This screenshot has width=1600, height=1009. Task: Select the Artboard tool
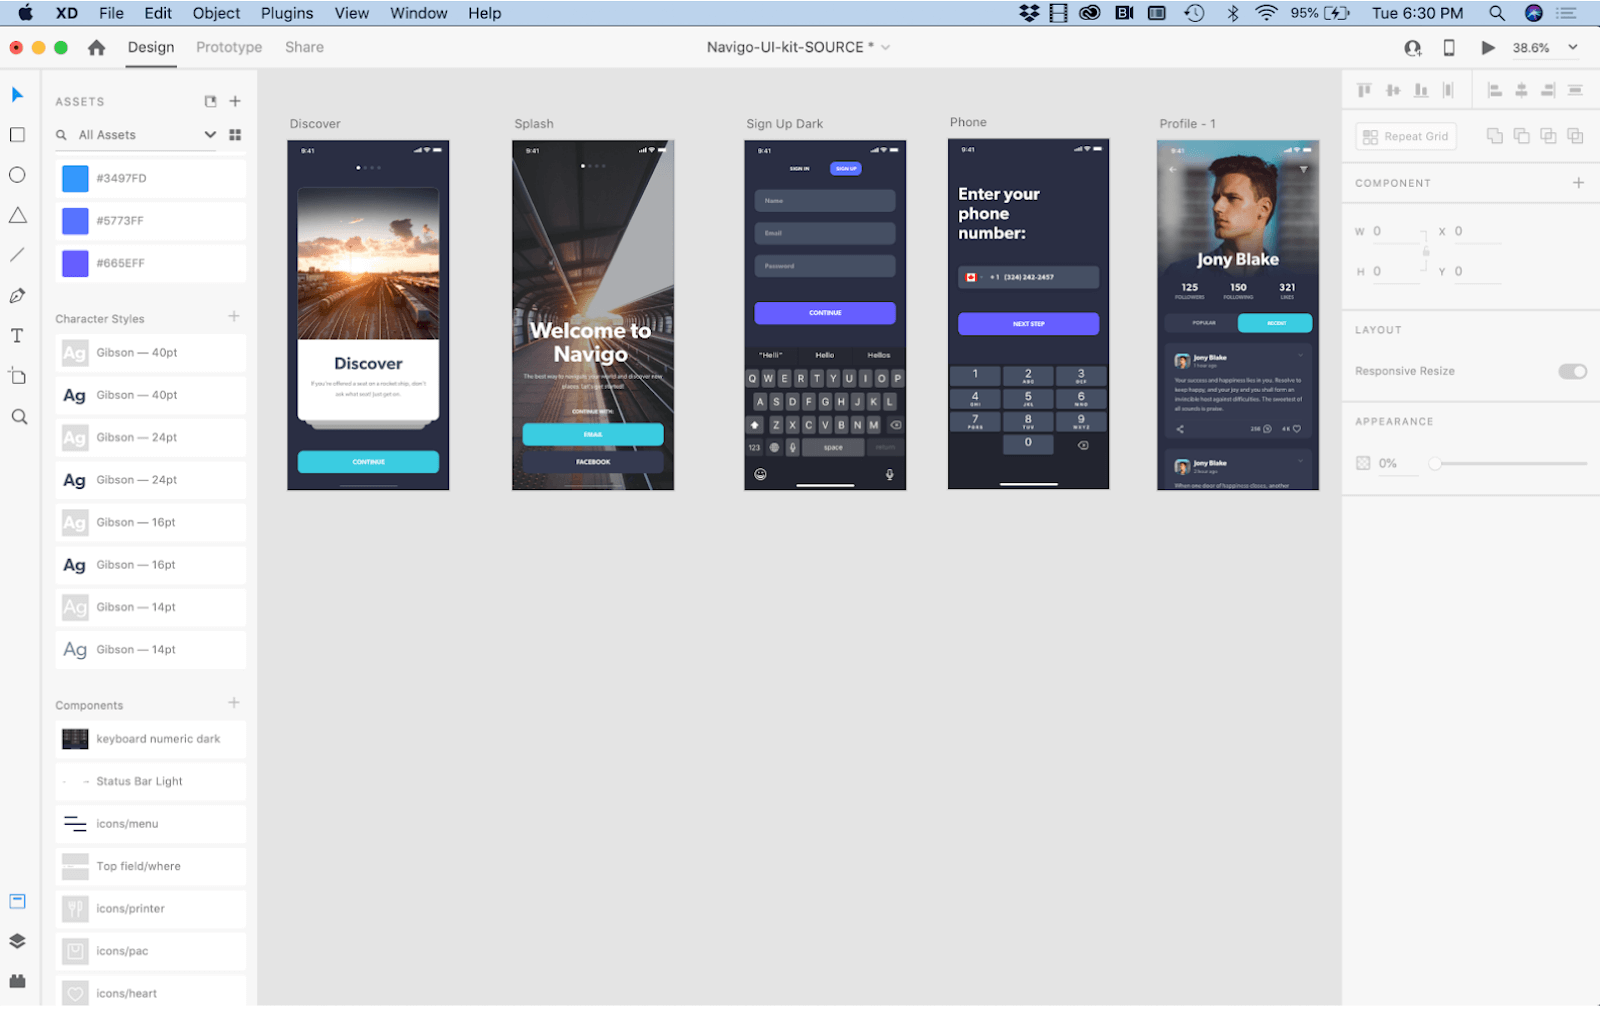point(17,376)
